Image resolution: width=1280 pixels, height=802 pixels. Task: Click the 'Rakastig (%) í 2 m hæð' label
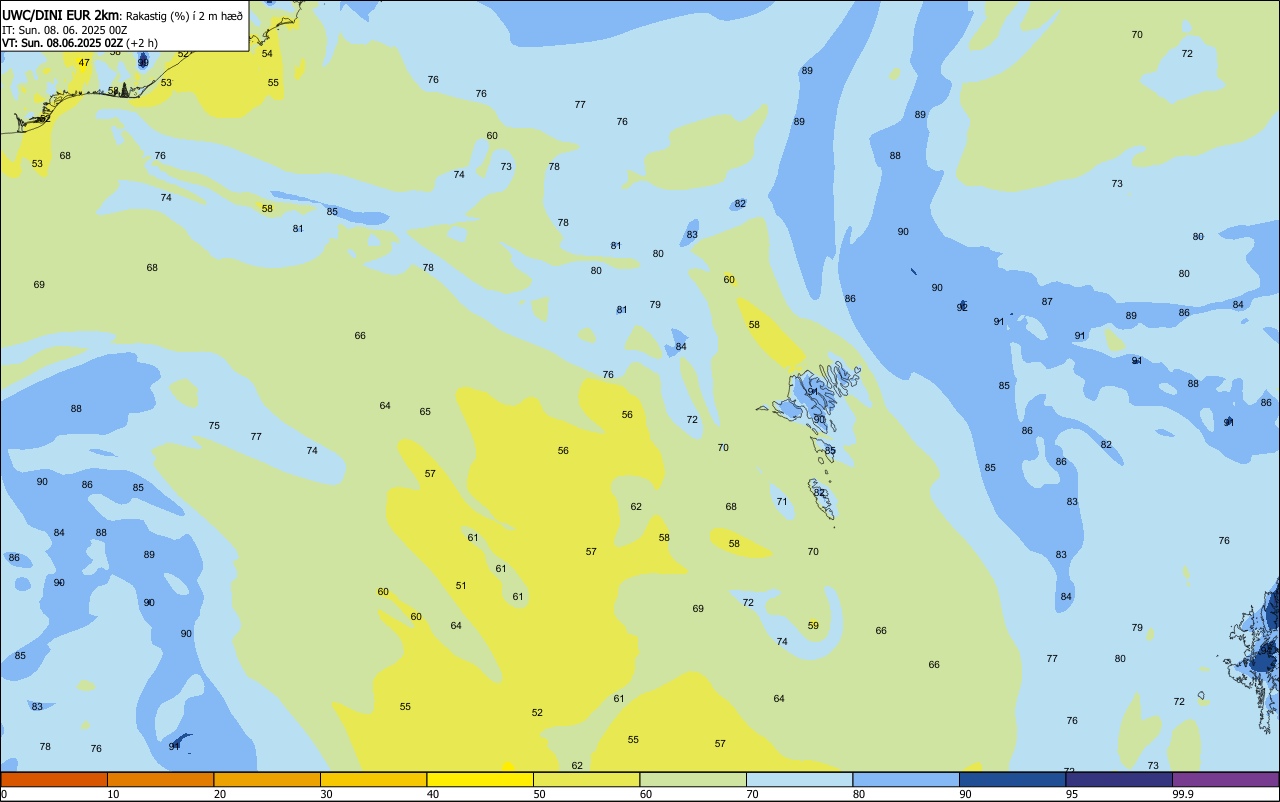184,16
